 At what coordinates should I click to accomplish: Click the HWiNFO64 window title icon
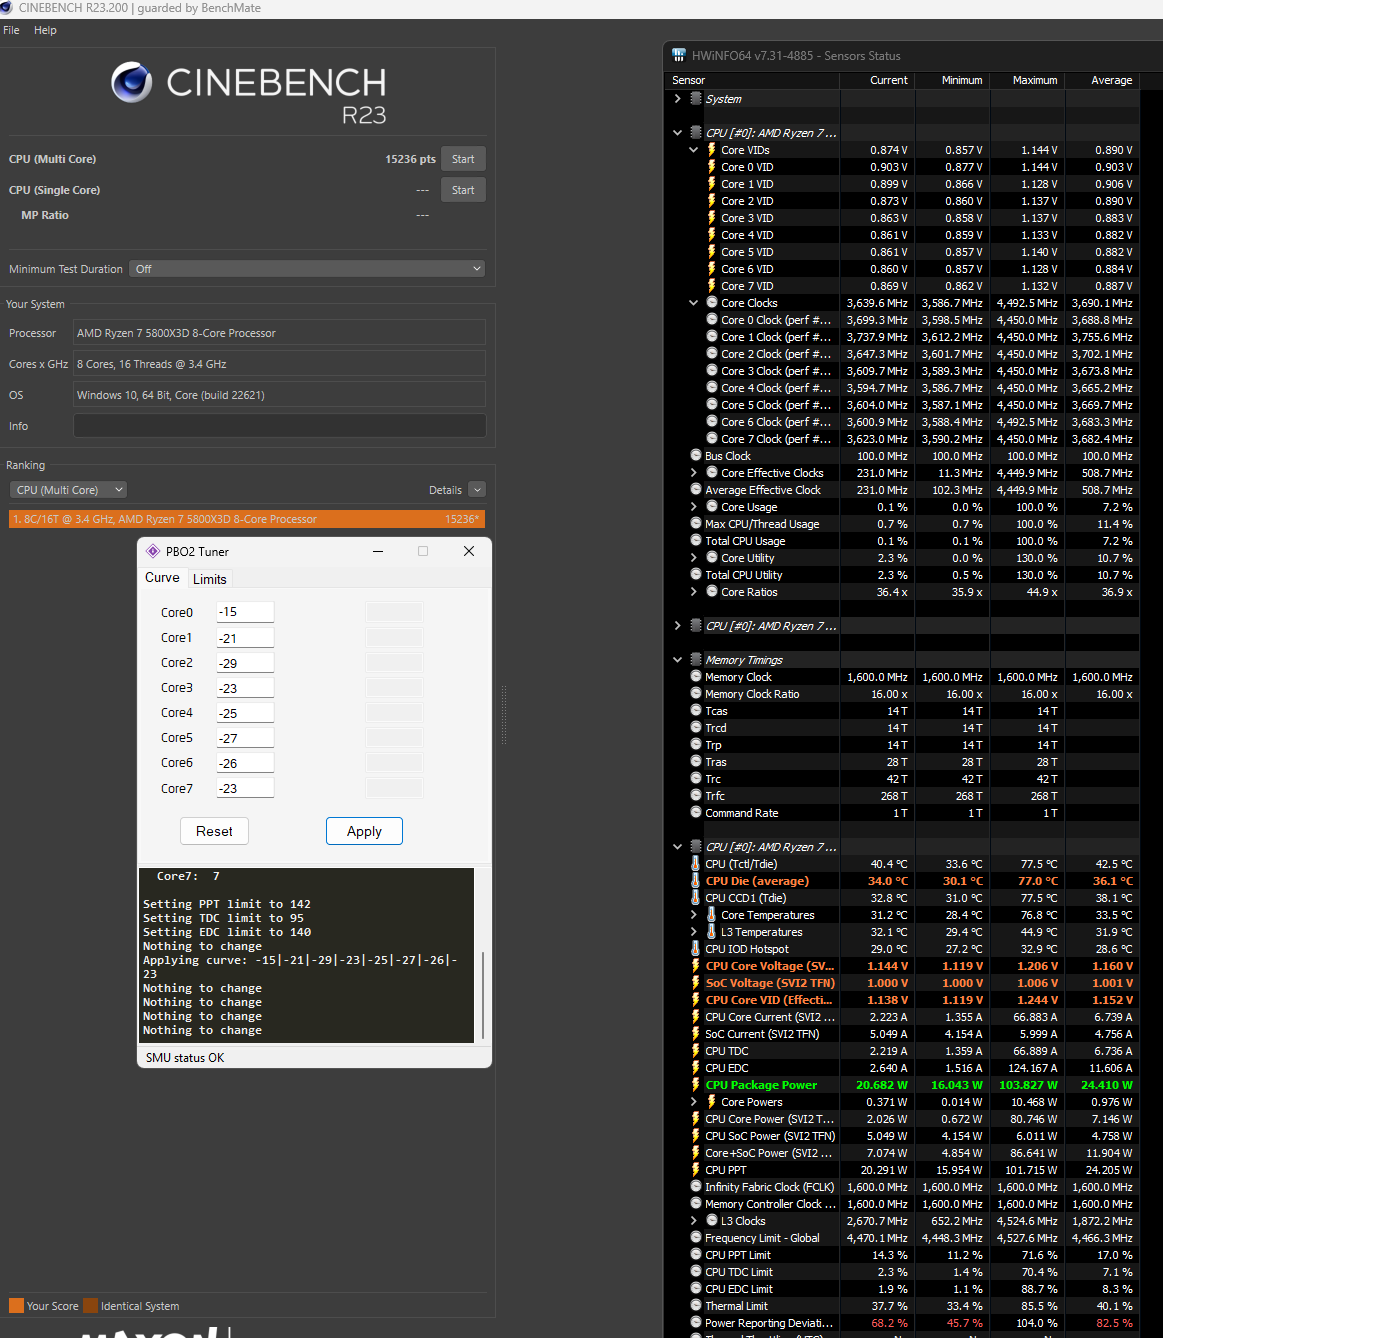coord(679,56)
